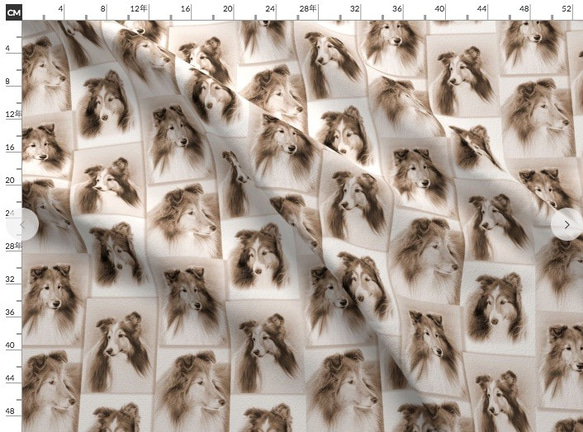Viewport: 583px width, 432px height.
Task: Toggle the CM ruler unit badge
Action: tap(14, 13)
